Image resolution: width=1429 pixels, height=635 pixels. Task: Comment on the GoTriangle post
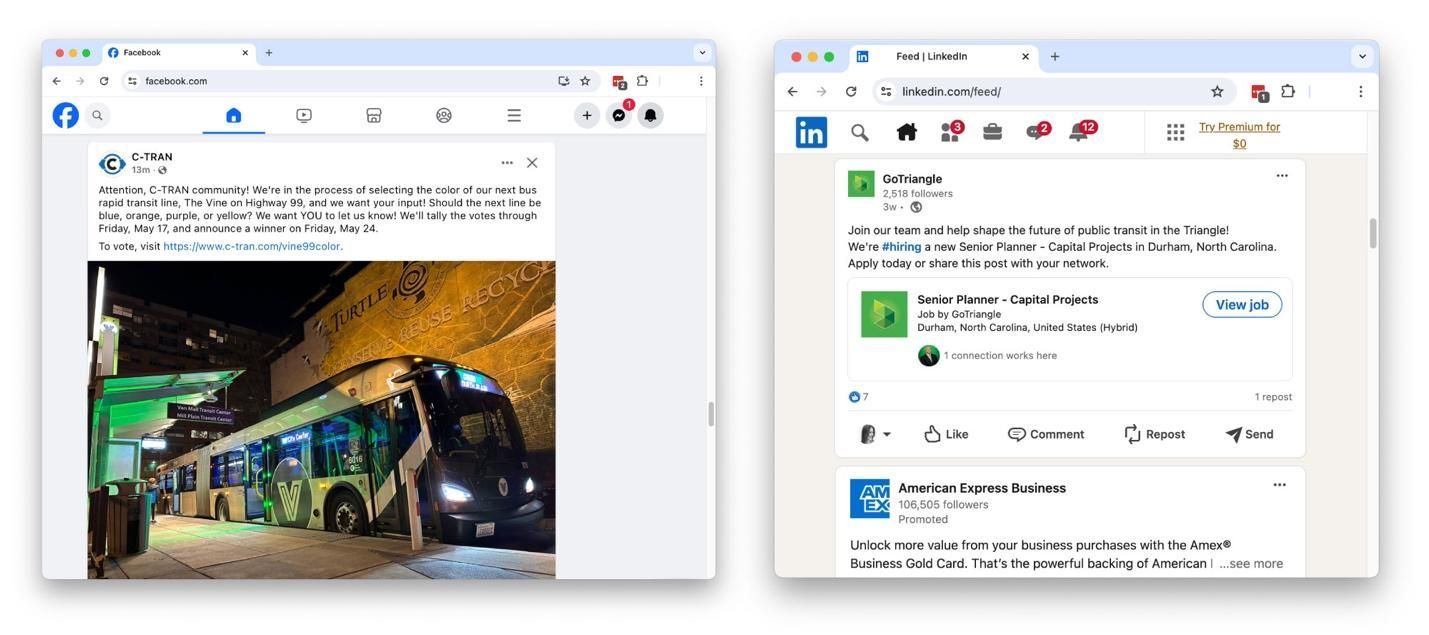(x=1046, y=434)
